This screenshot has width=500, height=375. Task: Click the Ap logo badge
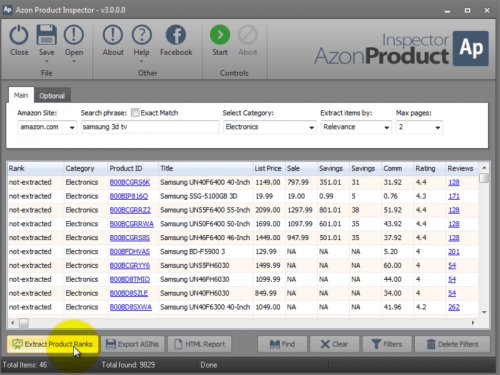[x=471, y=48]
